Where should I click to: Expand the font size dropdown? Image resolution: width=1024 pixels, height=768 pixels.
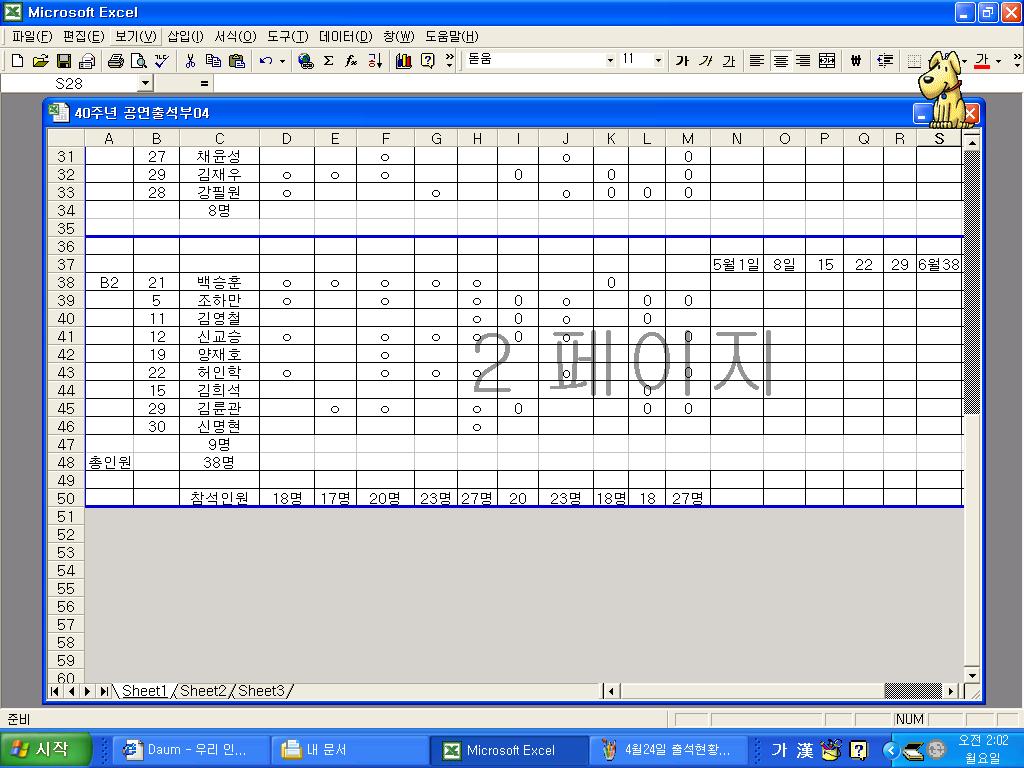click(x=657, y=61)
